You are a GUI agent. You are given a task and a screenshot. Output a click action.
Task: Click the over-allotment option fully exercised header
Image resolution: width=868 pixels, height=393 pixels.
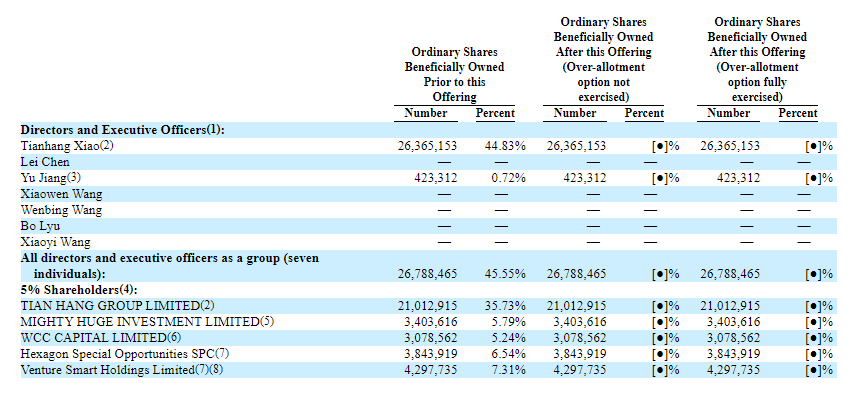click(x=757, y=59)
